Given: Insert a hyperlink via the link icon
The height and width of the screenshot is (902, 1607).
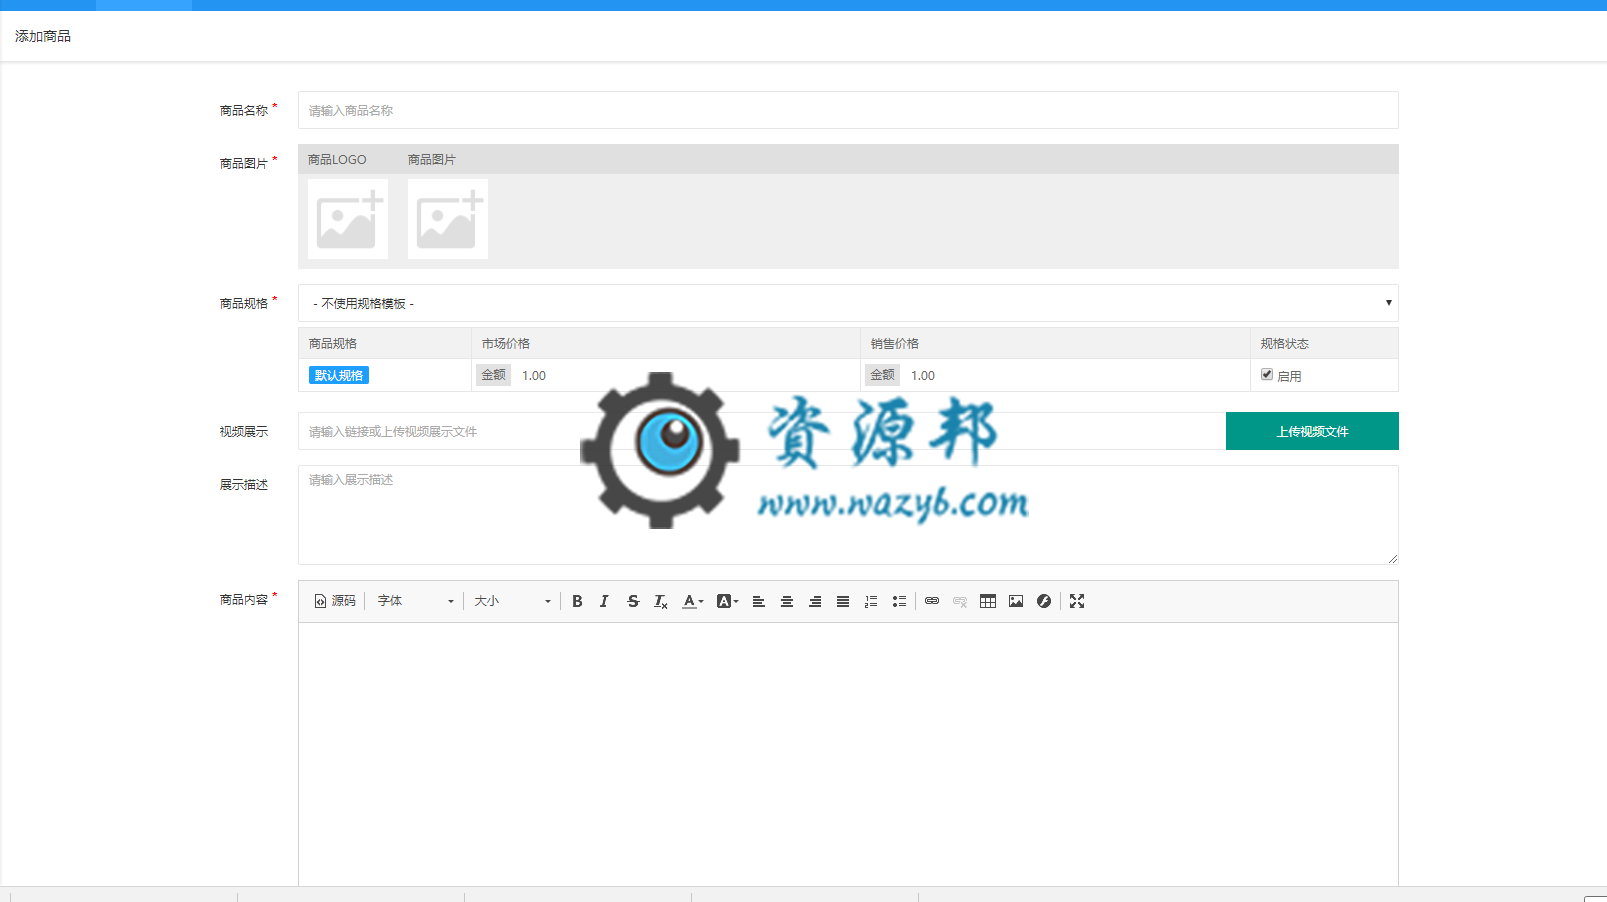Looking at the screenshot, I should [x=932, y=601].
